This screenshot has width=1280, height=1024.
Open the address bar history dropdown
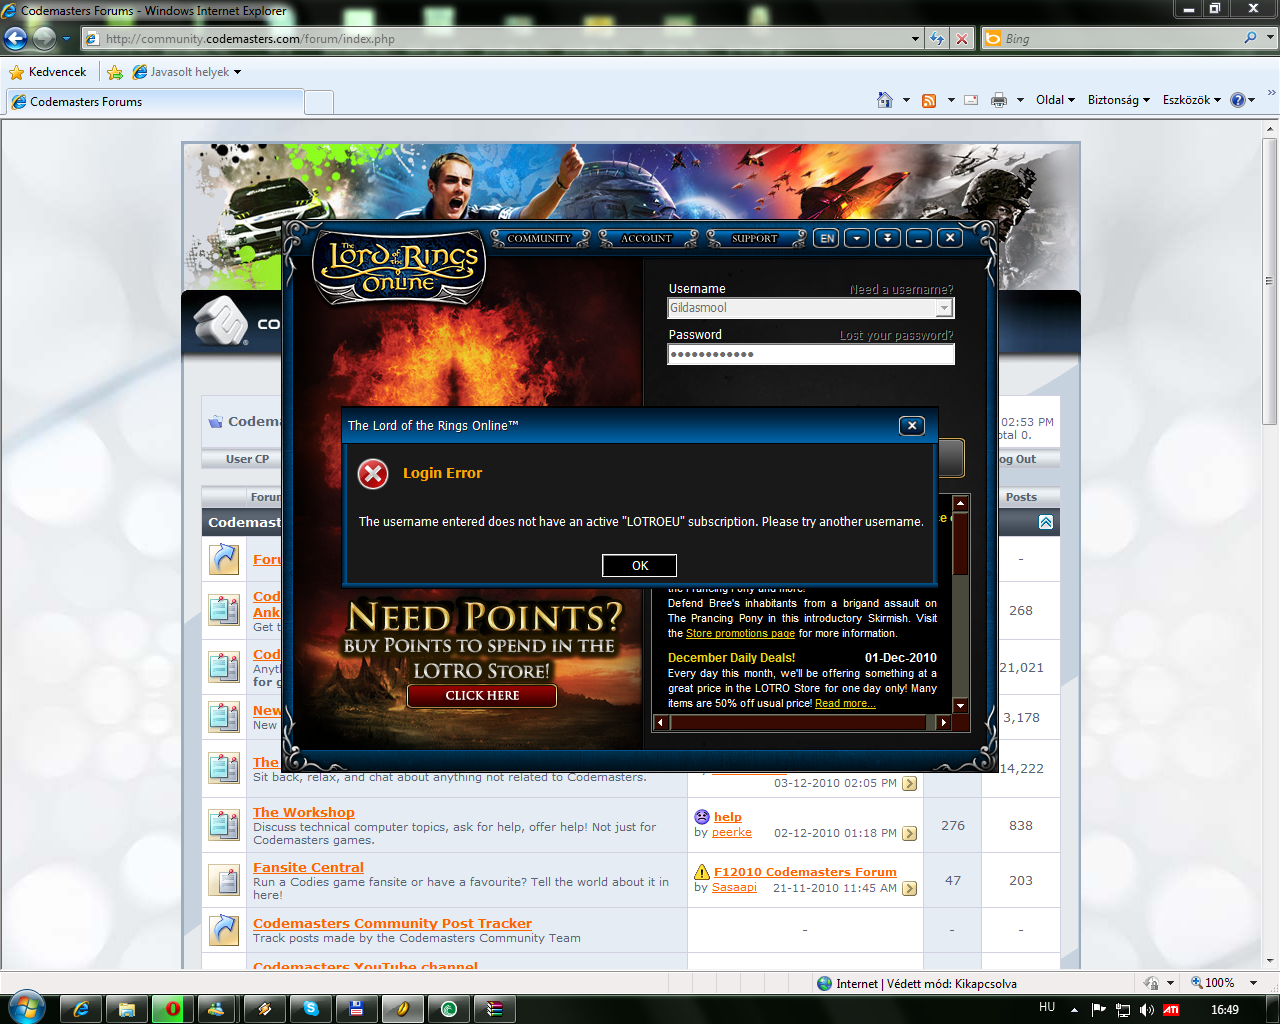pyautogui.click(x=915, y=39)
